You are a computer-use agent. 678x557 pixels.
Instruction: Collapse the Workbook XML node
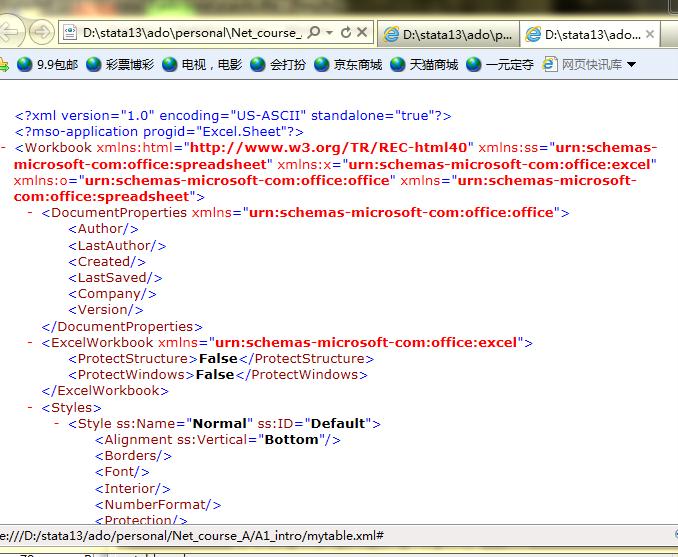(5, 148)
